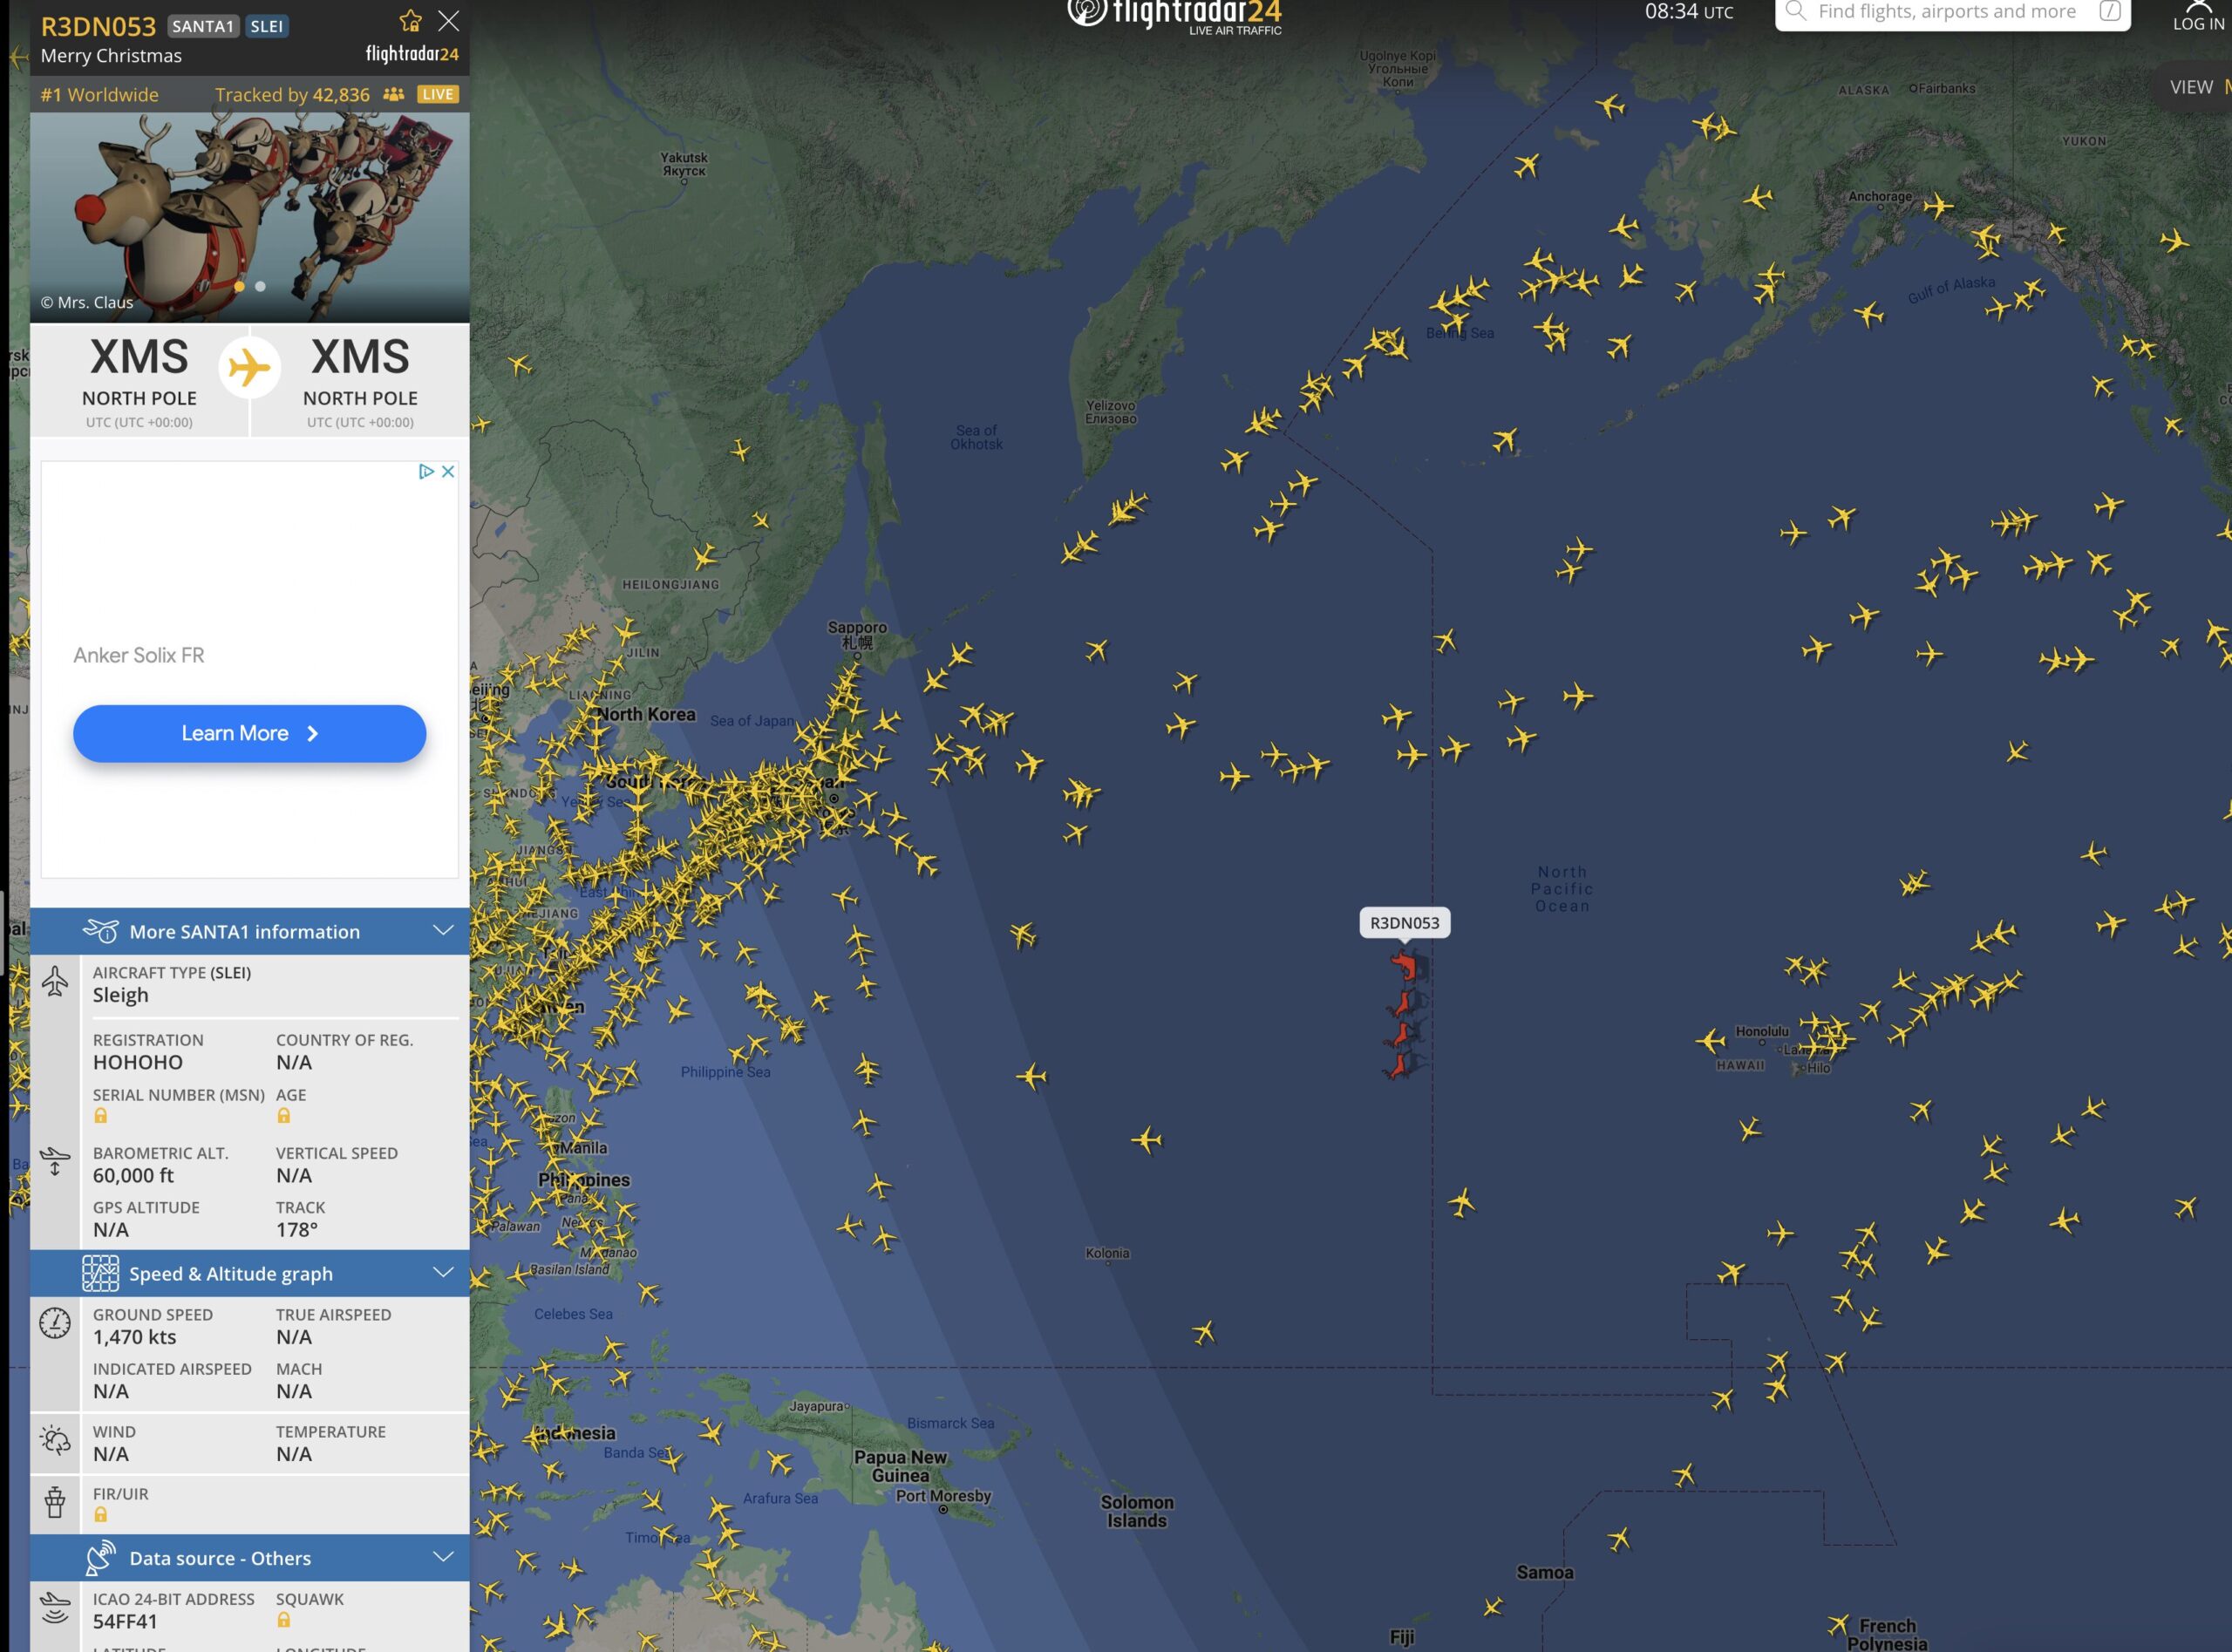Click the Santa reindeer photo thumbnail
2232x1652 pixels.
tap(249, 217)
